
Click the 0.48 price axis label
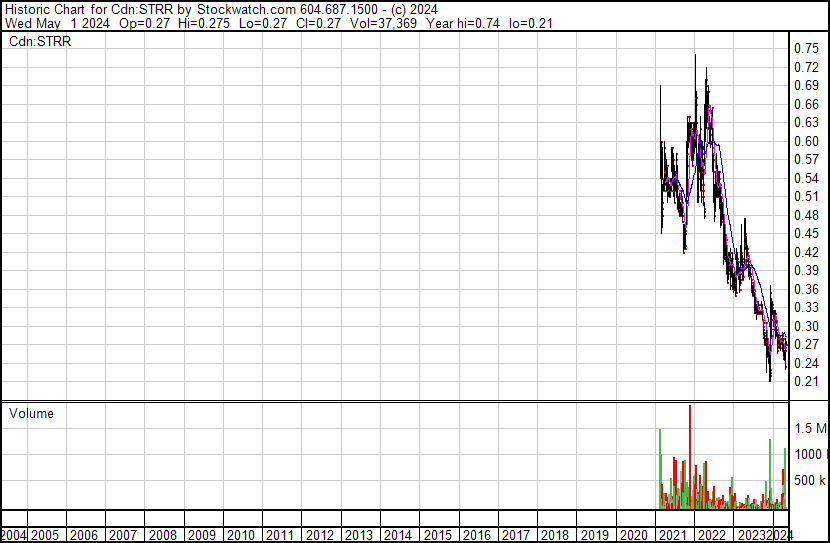pos(806,215)
